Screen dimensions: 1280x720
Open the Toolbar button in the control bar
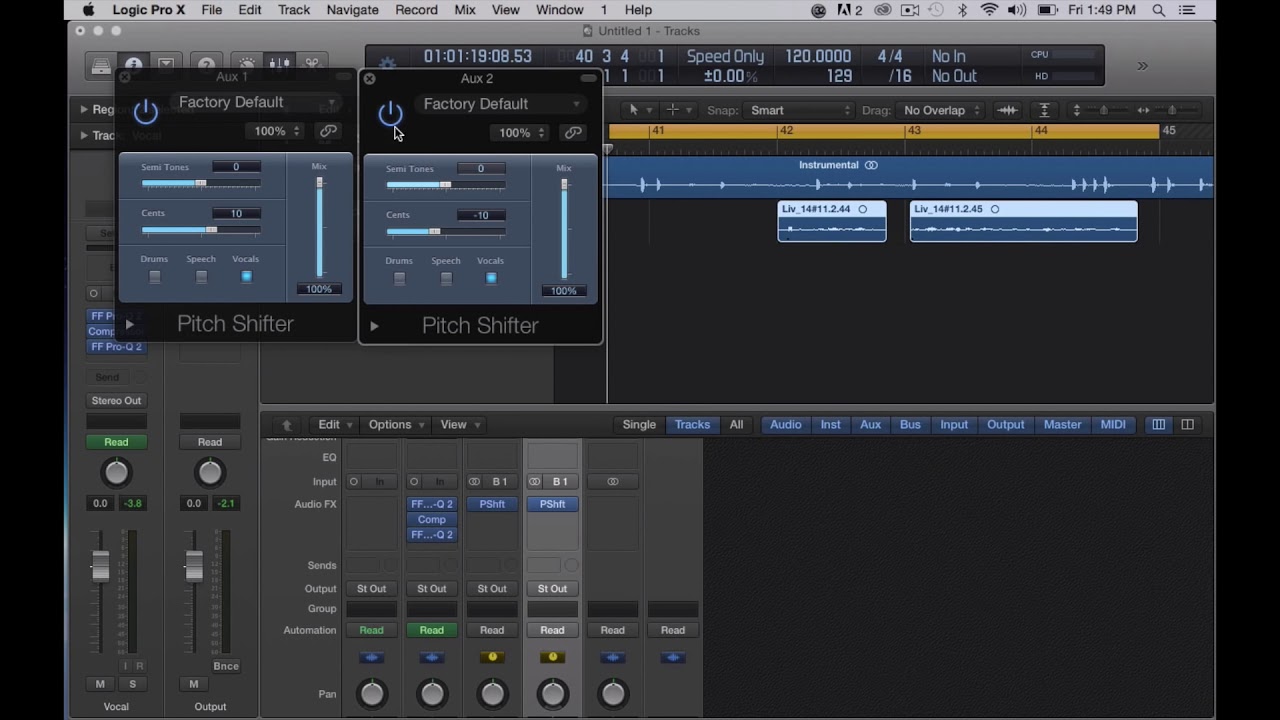point(166,66)
